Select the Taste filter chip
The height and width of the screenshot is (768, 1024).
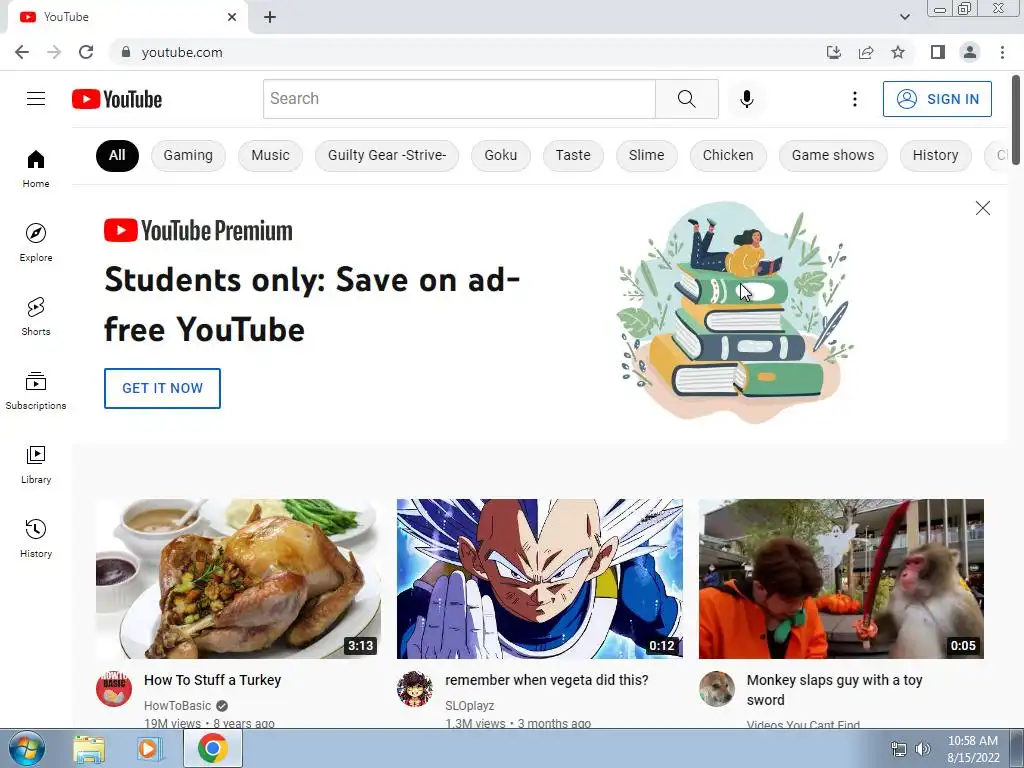point(573,155)
